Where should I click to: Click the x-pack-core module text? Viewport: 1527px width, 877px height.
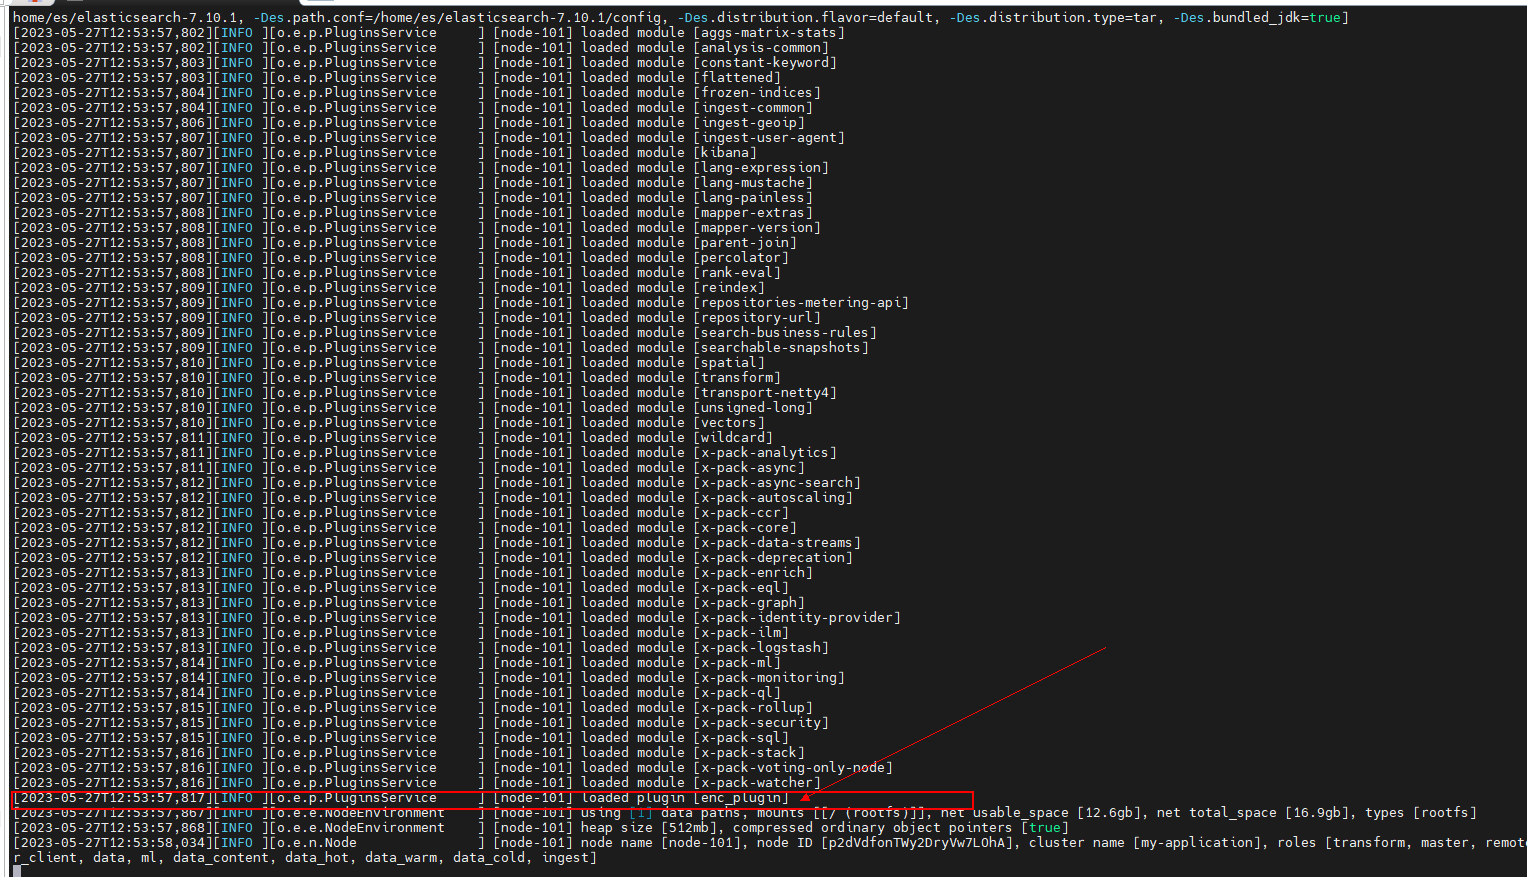tap(745, 528)
